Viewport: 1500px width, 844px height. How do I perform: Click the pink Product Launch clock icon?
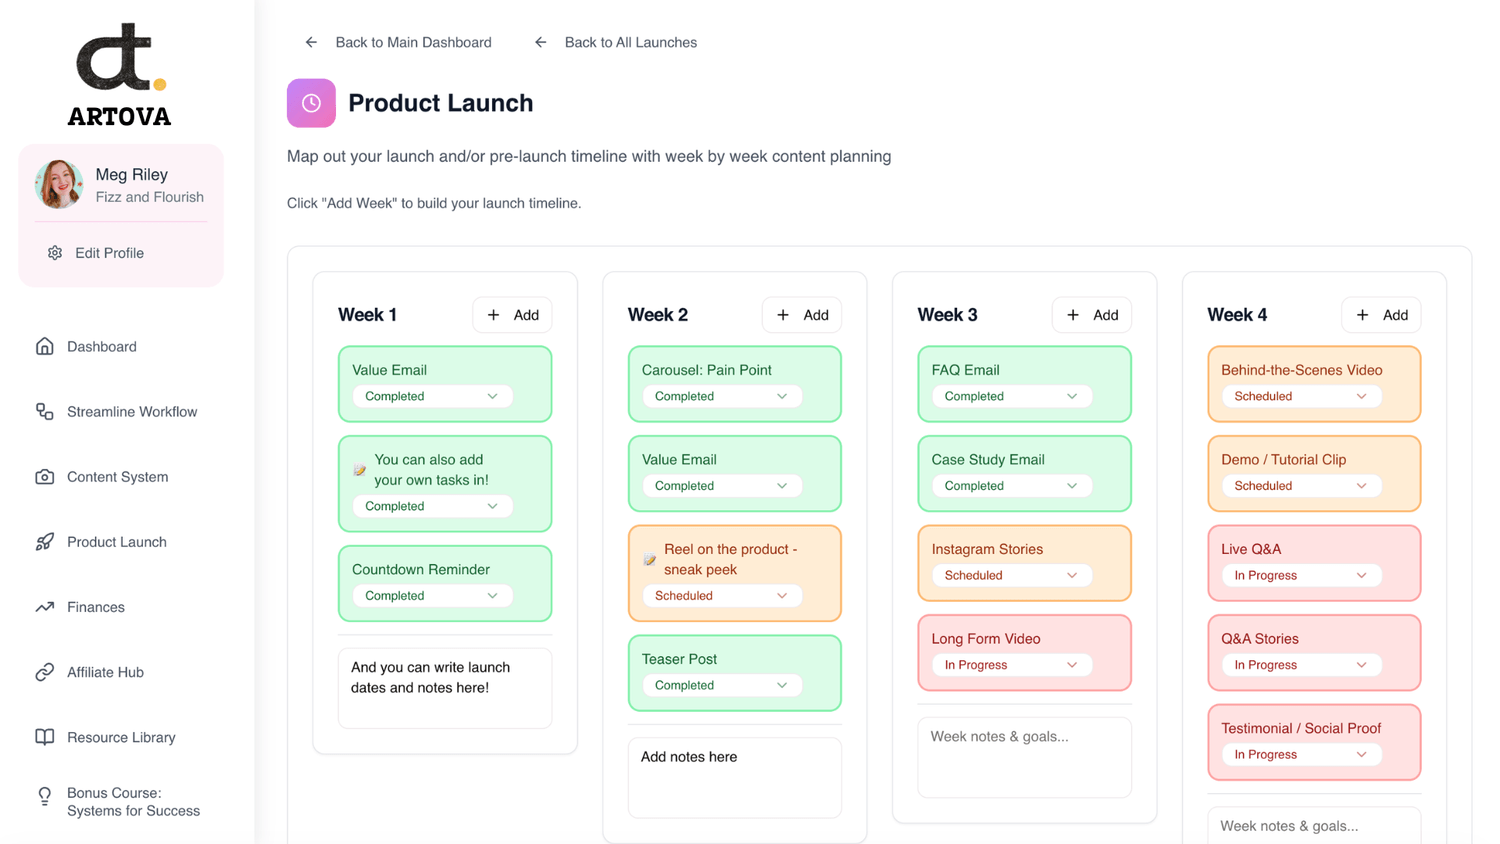click(311, 103)
